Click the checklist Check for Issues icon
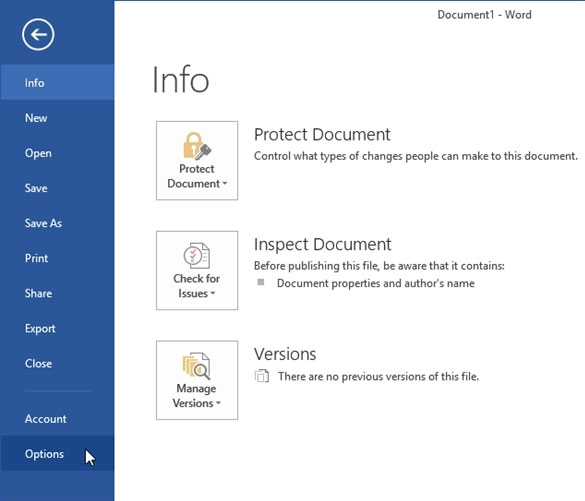Screen dimensions: 585x501 point(197,256)
